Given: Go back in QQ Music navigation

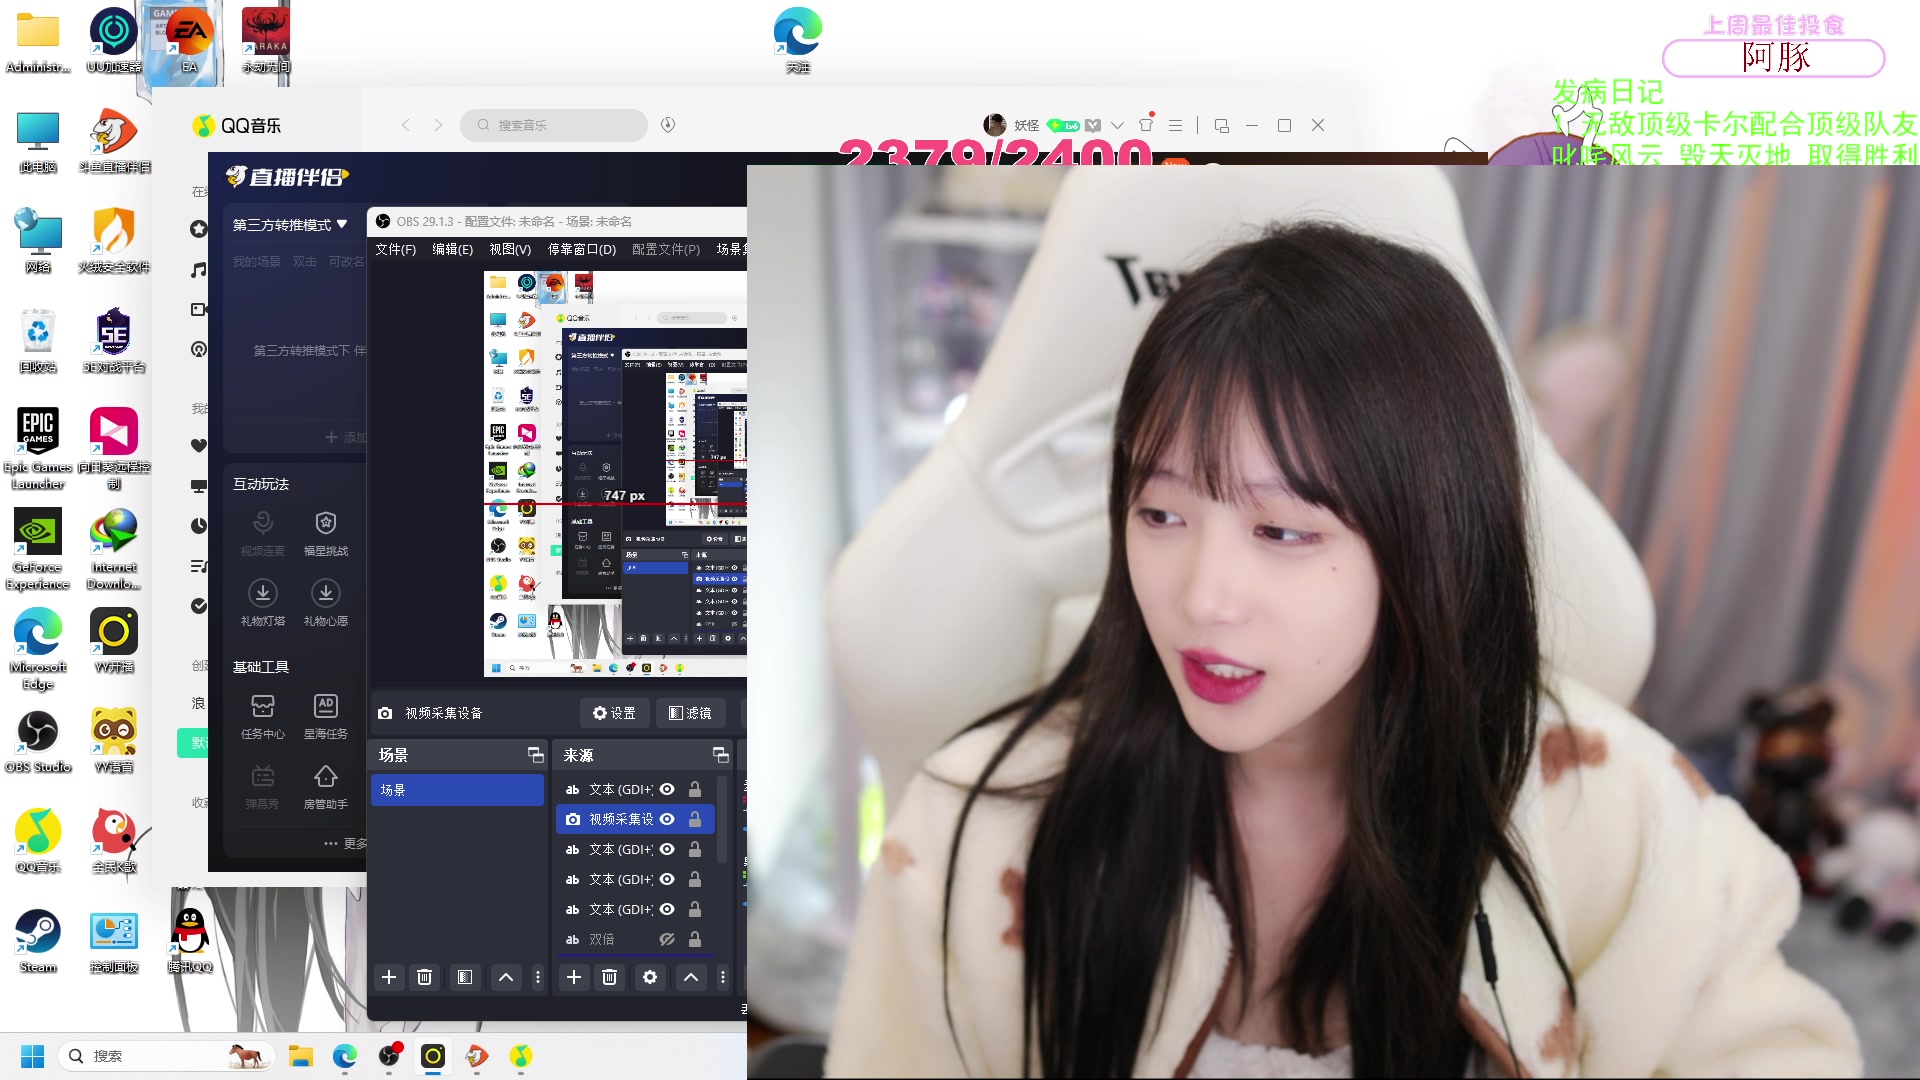Looking at the screenshot, I should click(406, 125).
